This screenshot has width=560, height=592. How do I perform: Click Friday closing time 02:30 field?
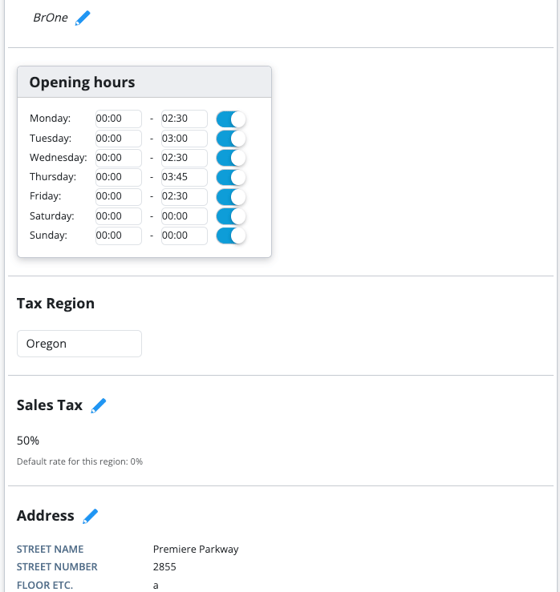click(184, 197)
